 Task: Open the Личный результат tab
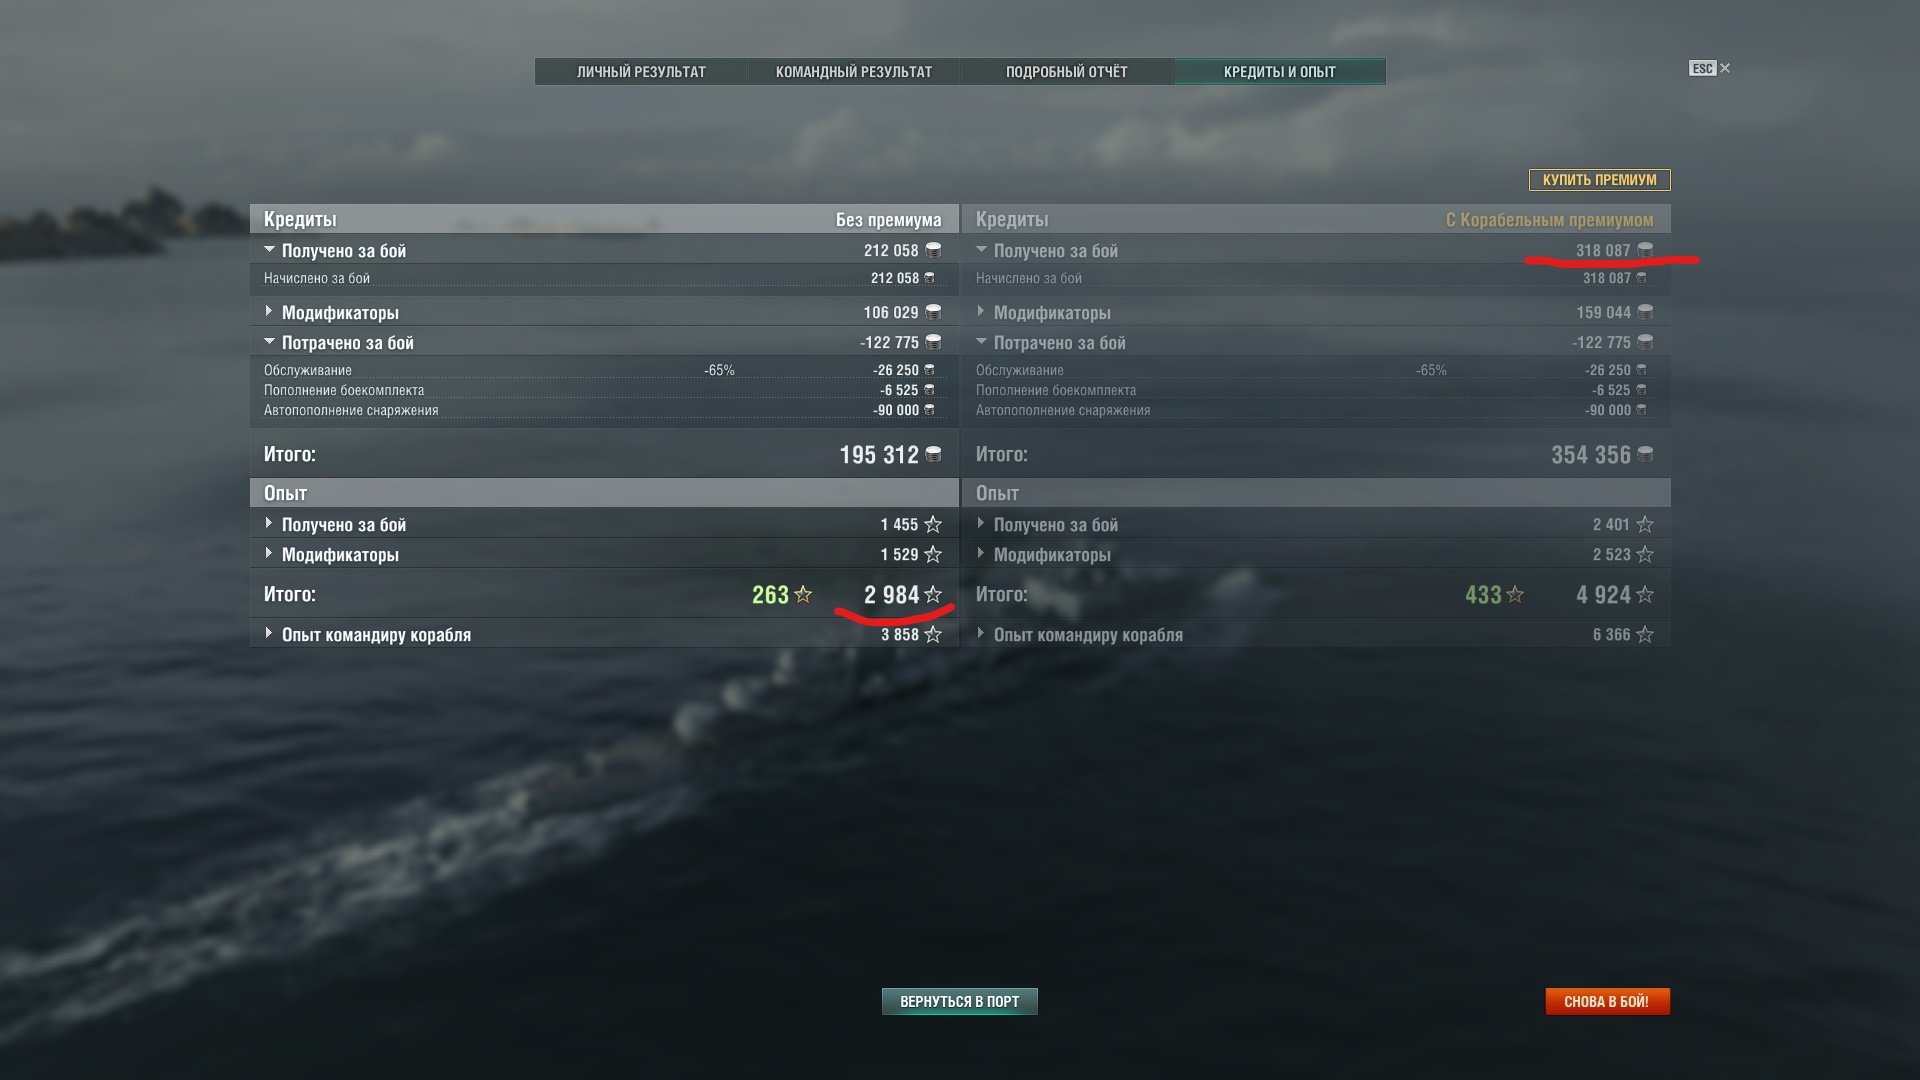click(641, 72)
